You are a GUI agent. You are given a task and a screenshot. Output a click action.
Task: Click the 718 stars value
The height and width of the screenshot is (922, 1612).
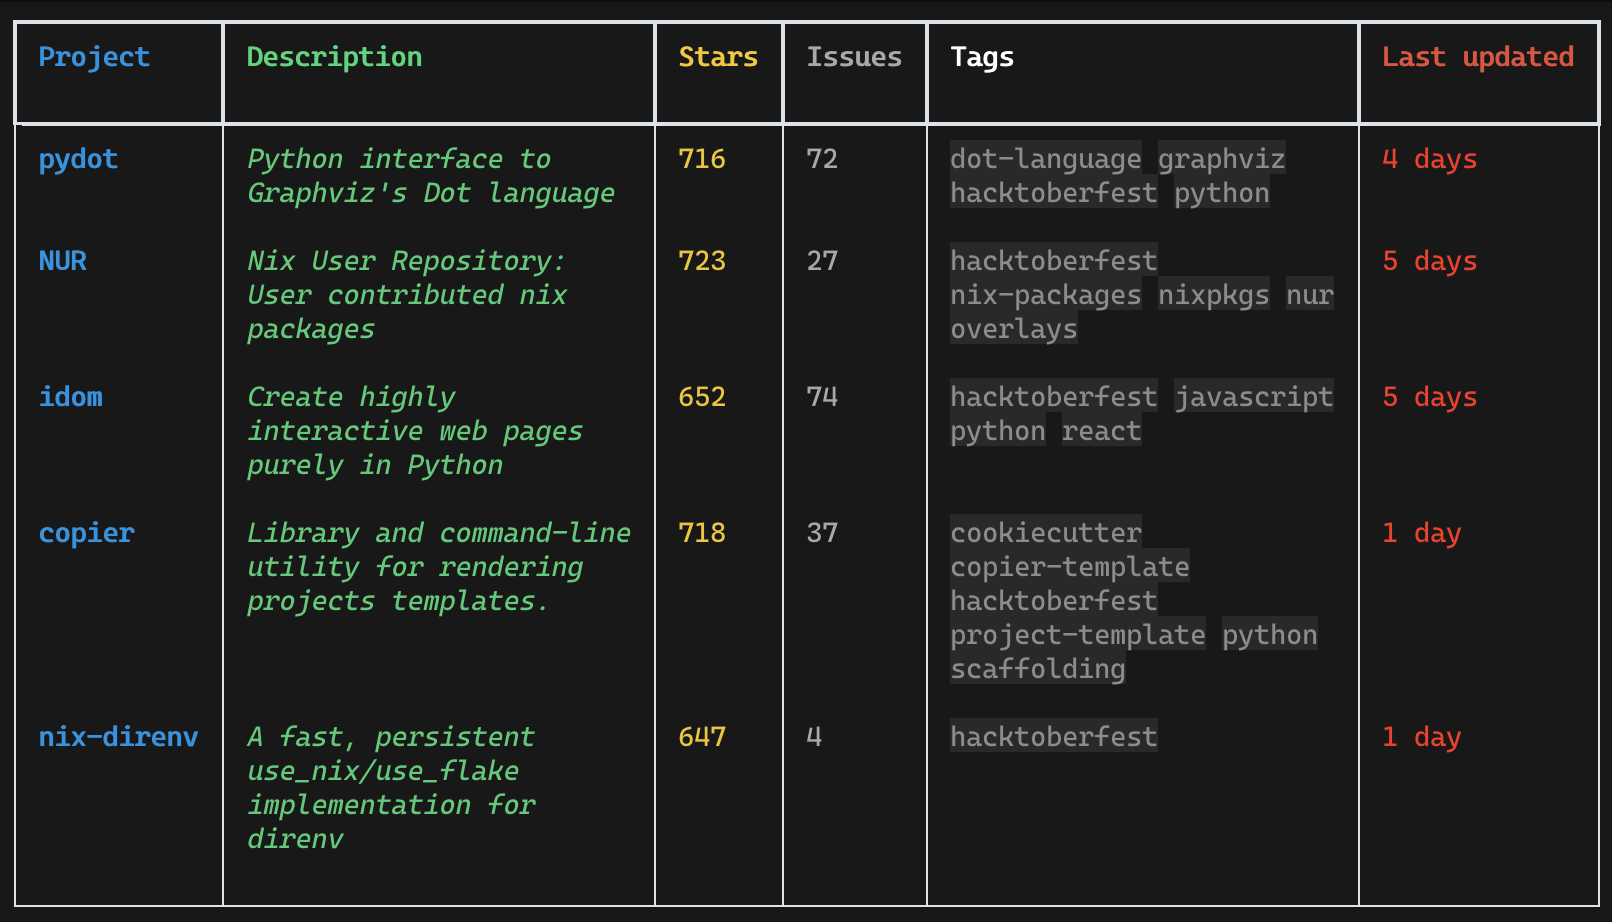point(702,533)
